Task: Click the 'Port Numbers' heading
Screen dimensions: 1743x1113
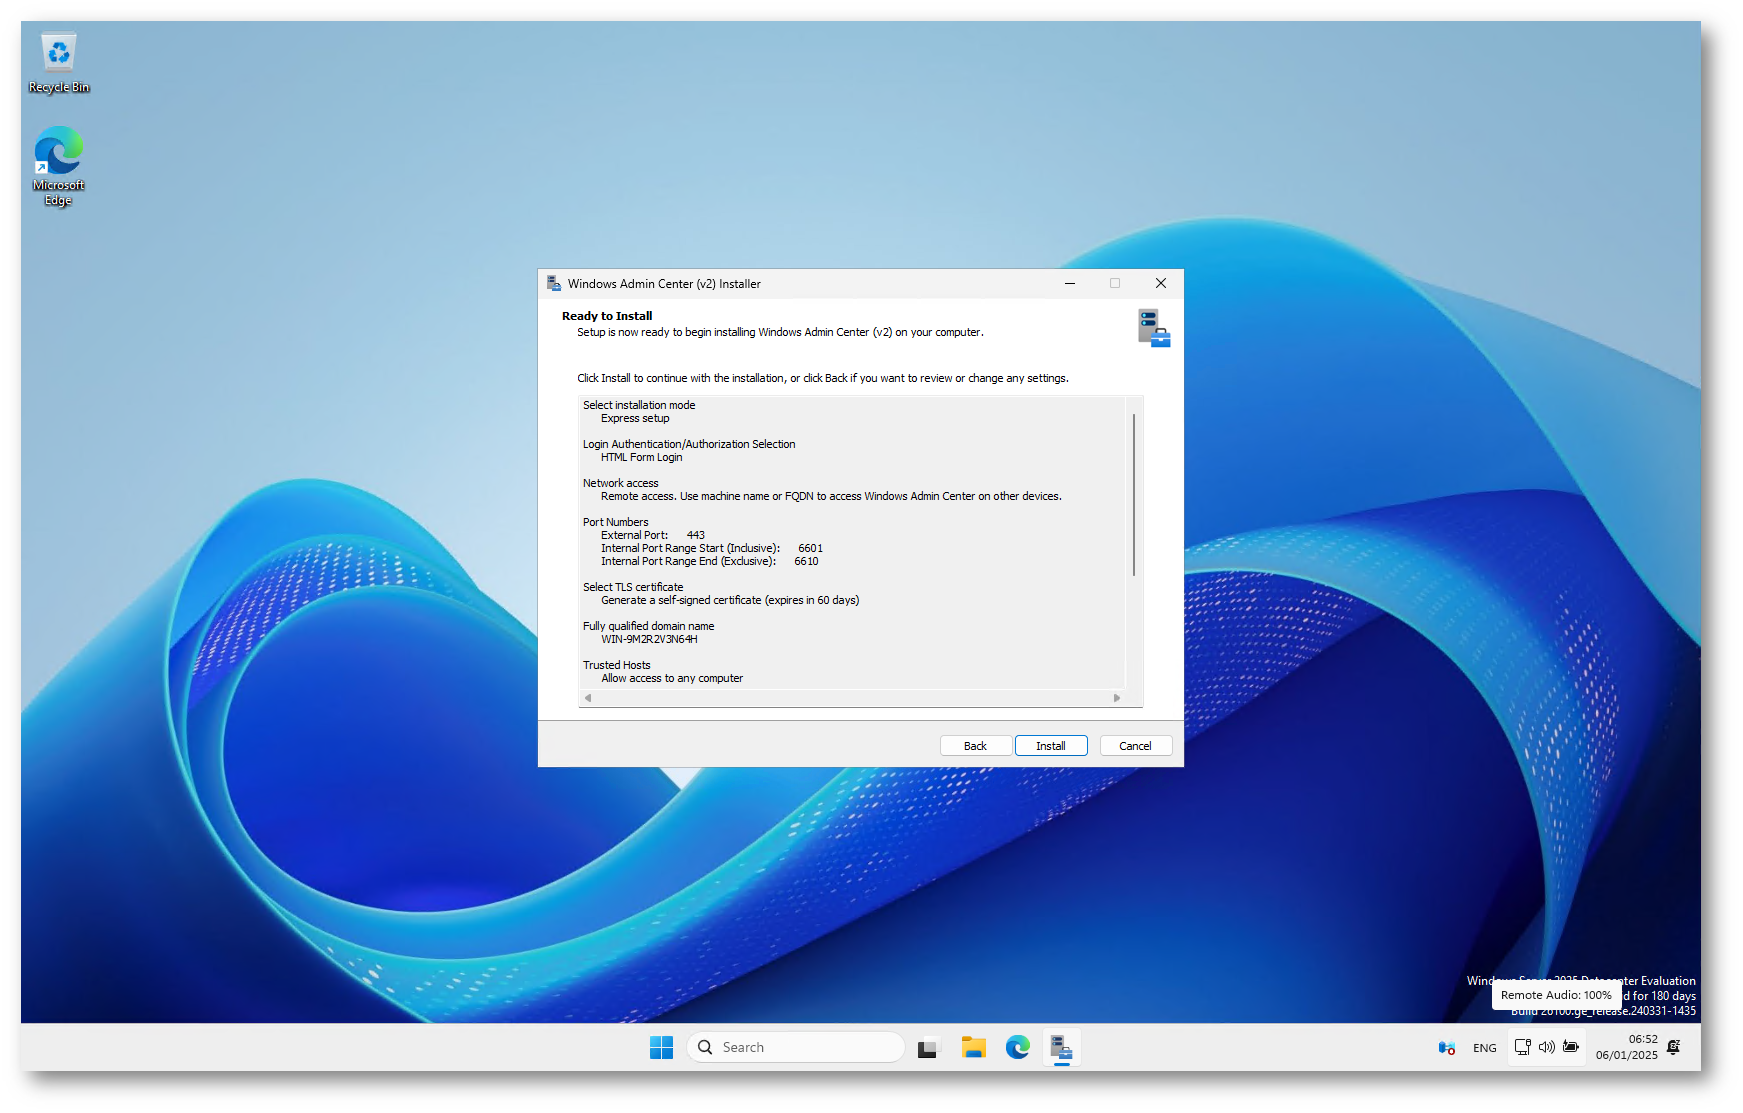Action: (616, 523)
